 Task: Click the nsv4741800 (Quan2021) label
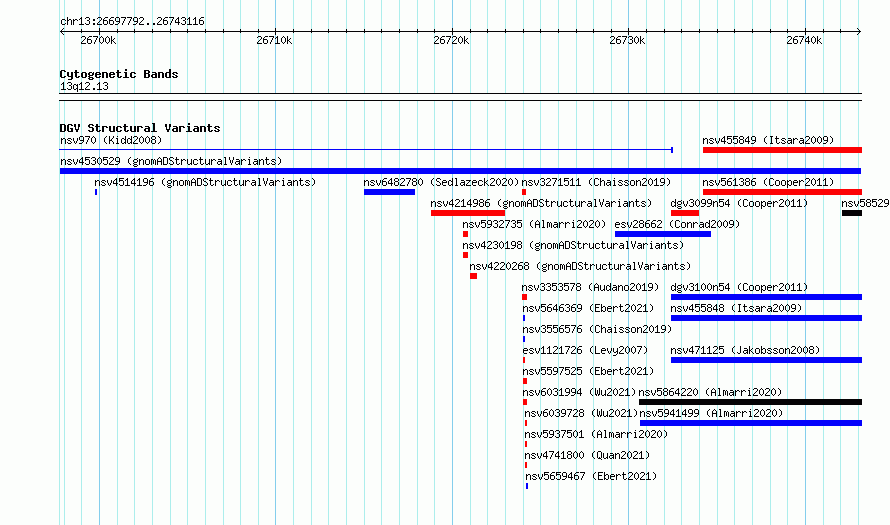[x=587, y=455]
